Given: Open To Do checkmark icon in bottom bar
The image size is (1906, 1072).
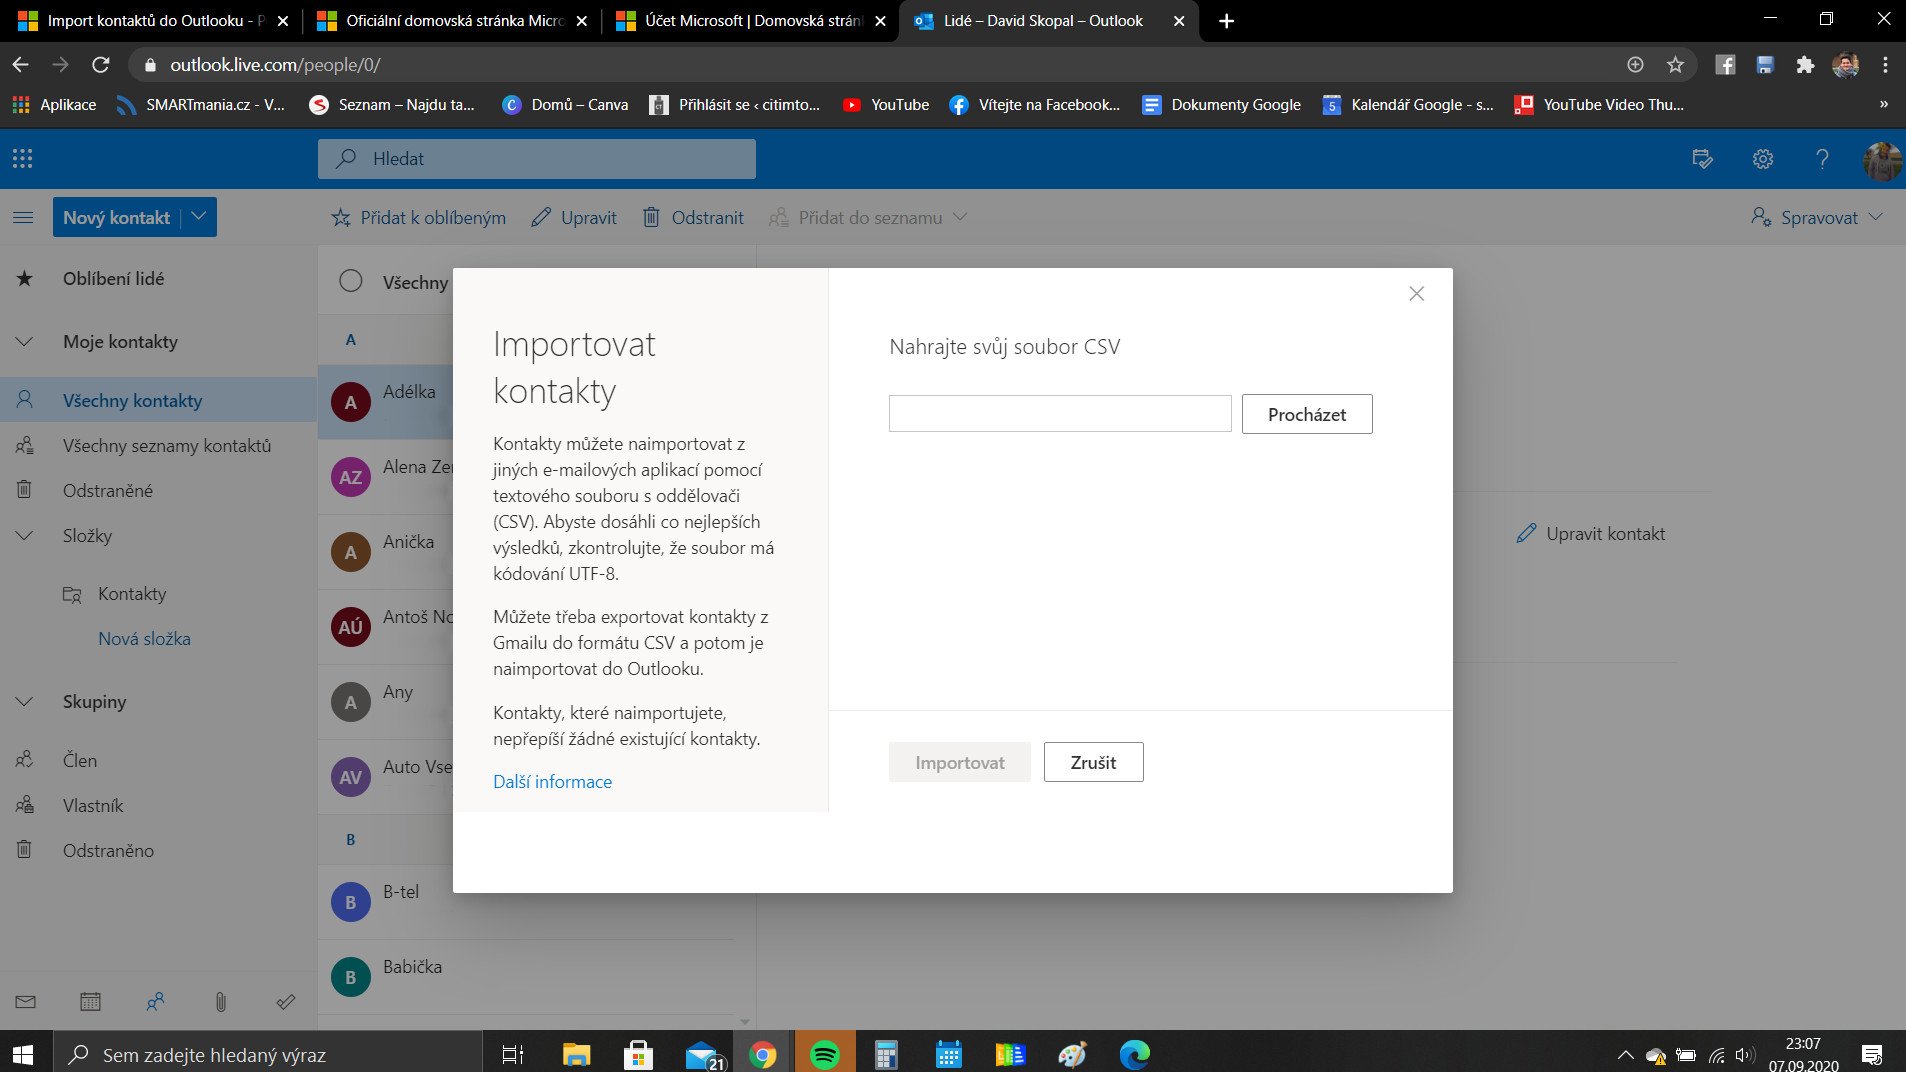Looking at the screenshot, I should [x=285, y=1001].
